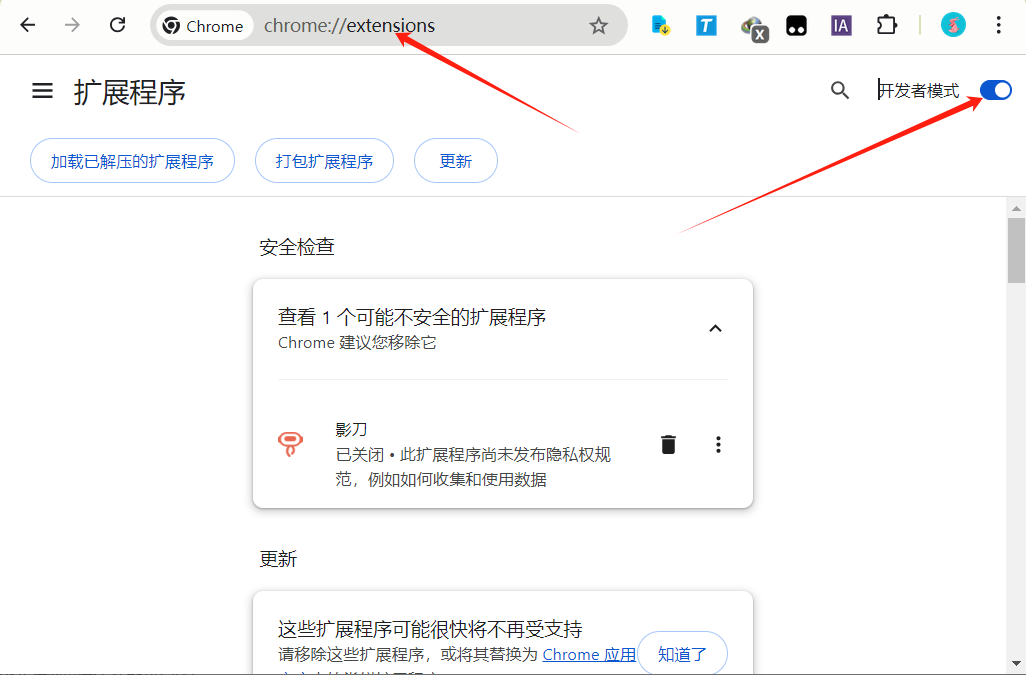Collapse the unsafe extensions review card

[715, 328]
